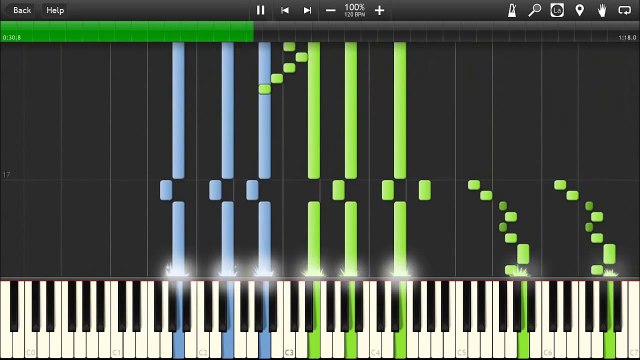
Task: Click the measure 17 marker
Action: [6, 175]
